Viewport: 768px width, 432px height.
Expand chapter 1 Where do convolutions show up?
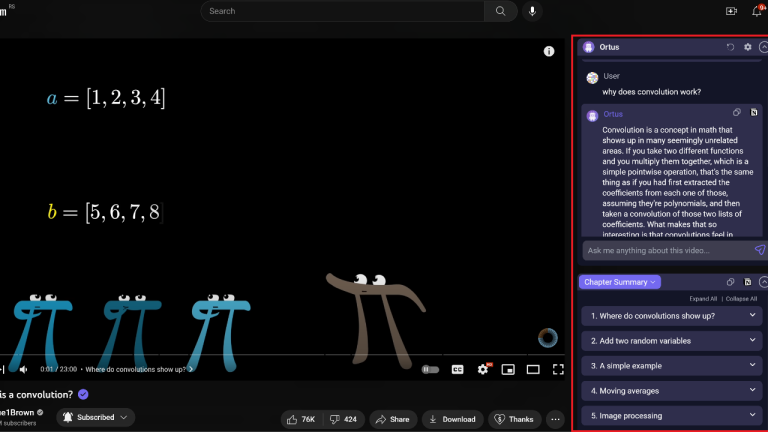[672, 316]
